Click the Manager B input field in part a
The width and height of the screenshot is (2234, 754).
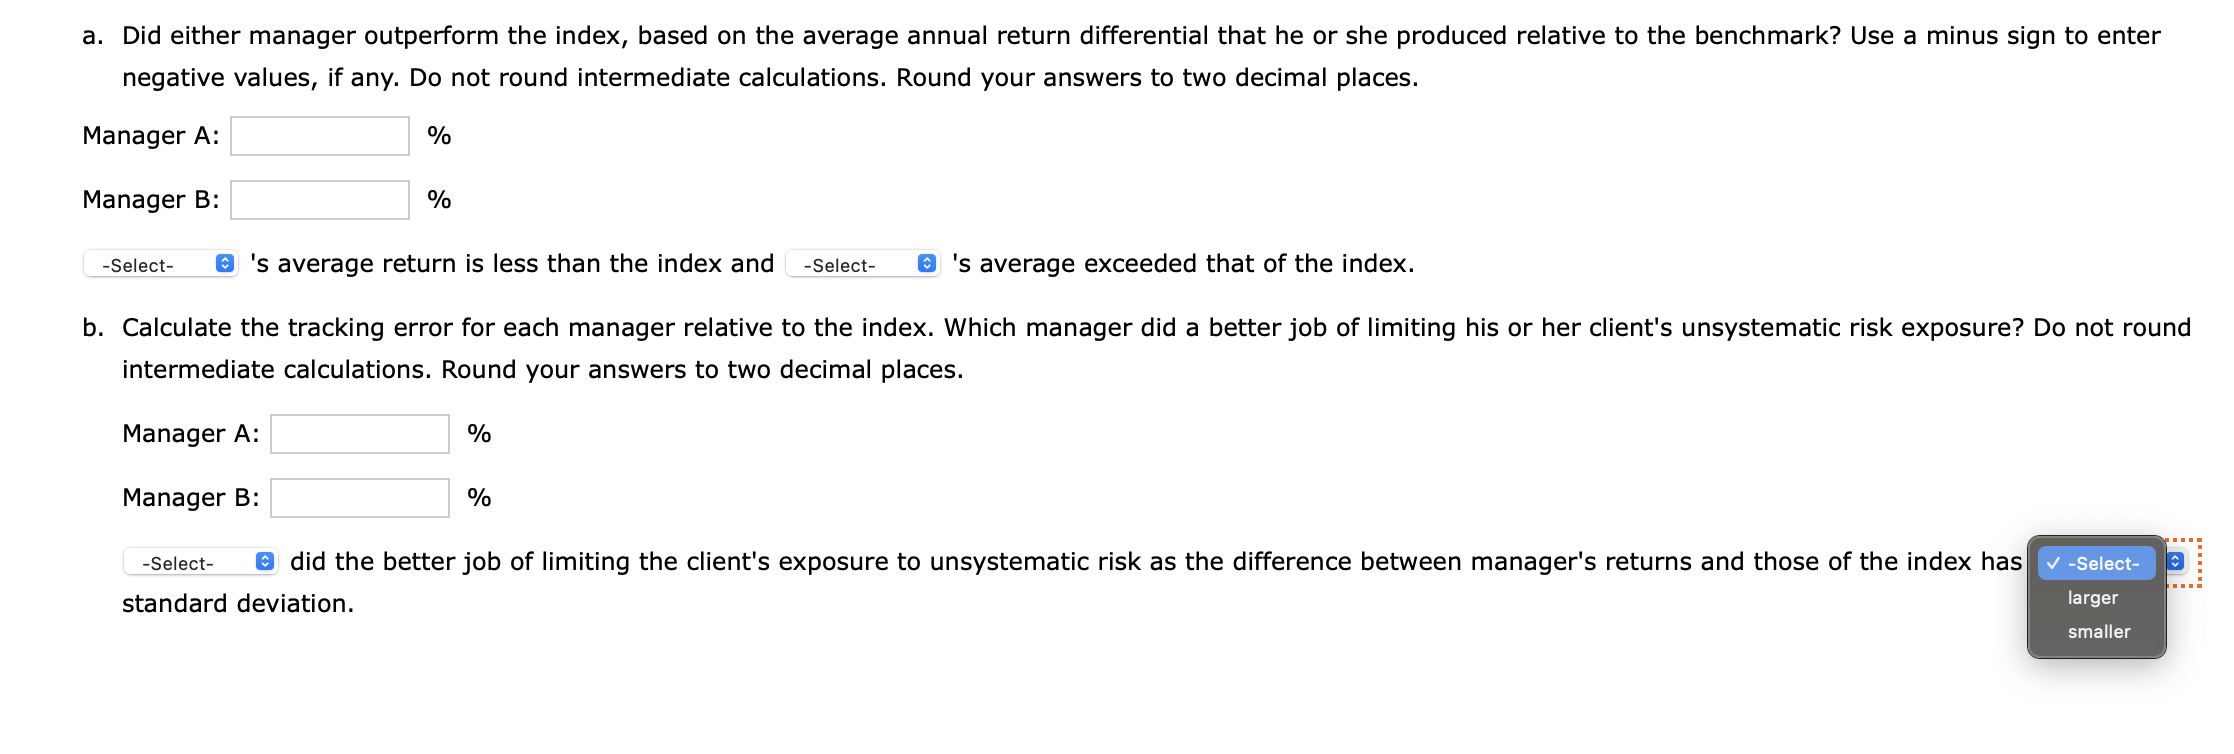tap(318, 199)
